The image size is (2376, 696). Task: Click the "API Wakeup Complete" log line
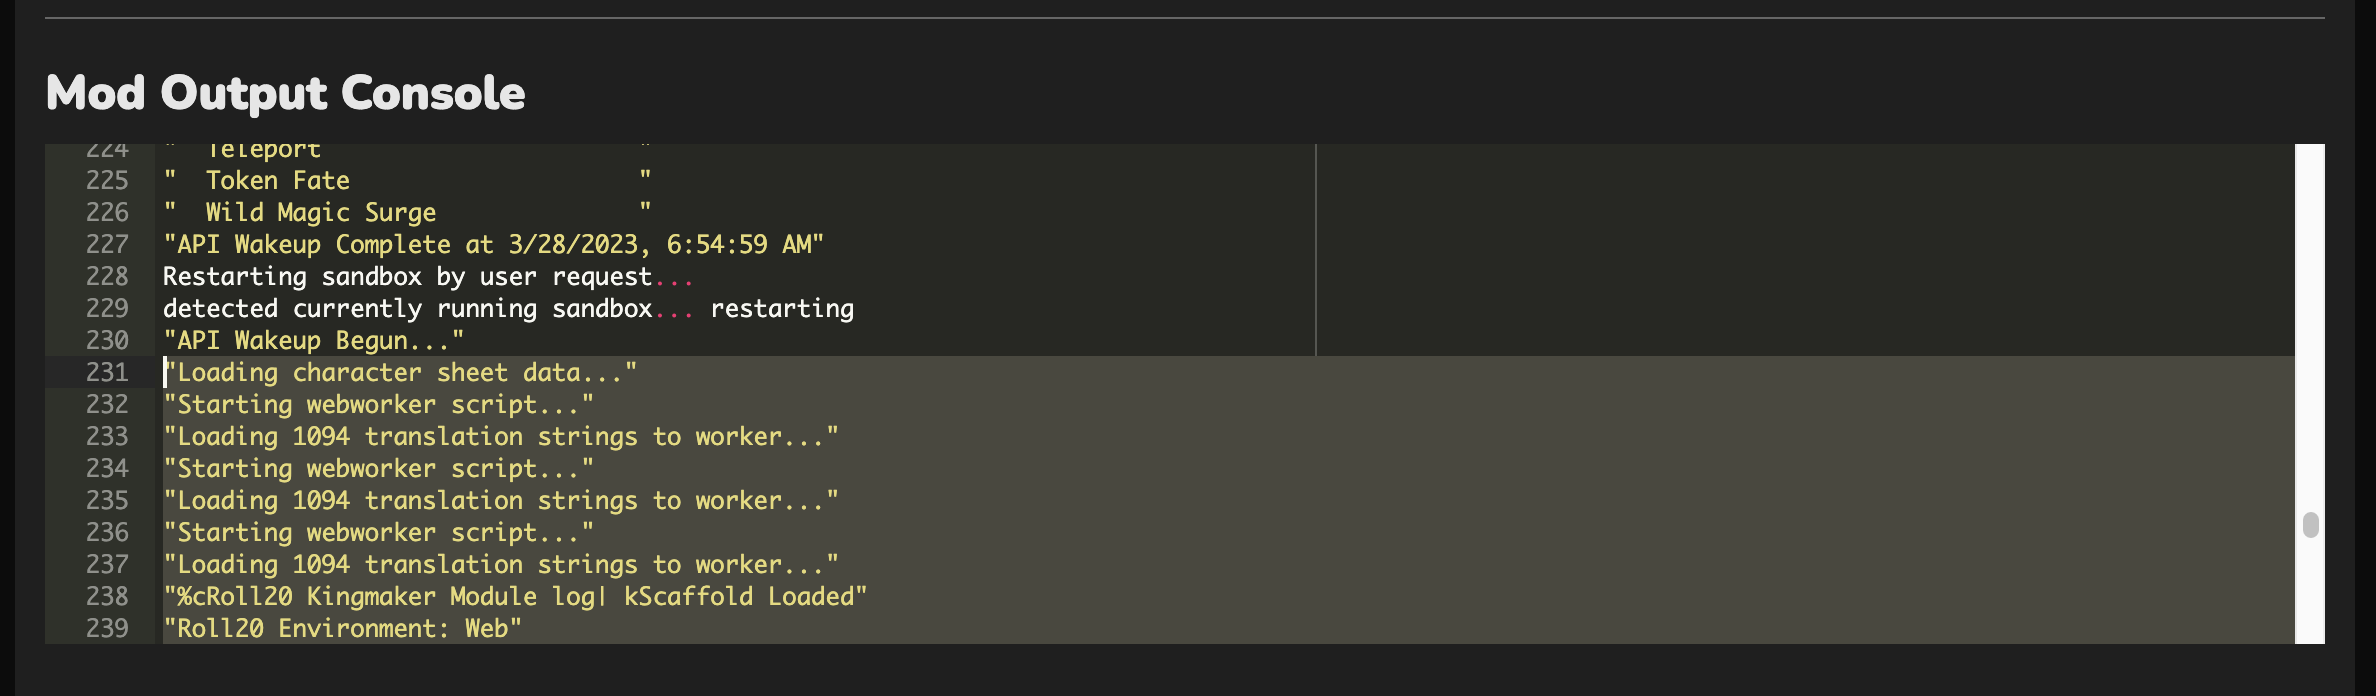(x=494, y=244)
